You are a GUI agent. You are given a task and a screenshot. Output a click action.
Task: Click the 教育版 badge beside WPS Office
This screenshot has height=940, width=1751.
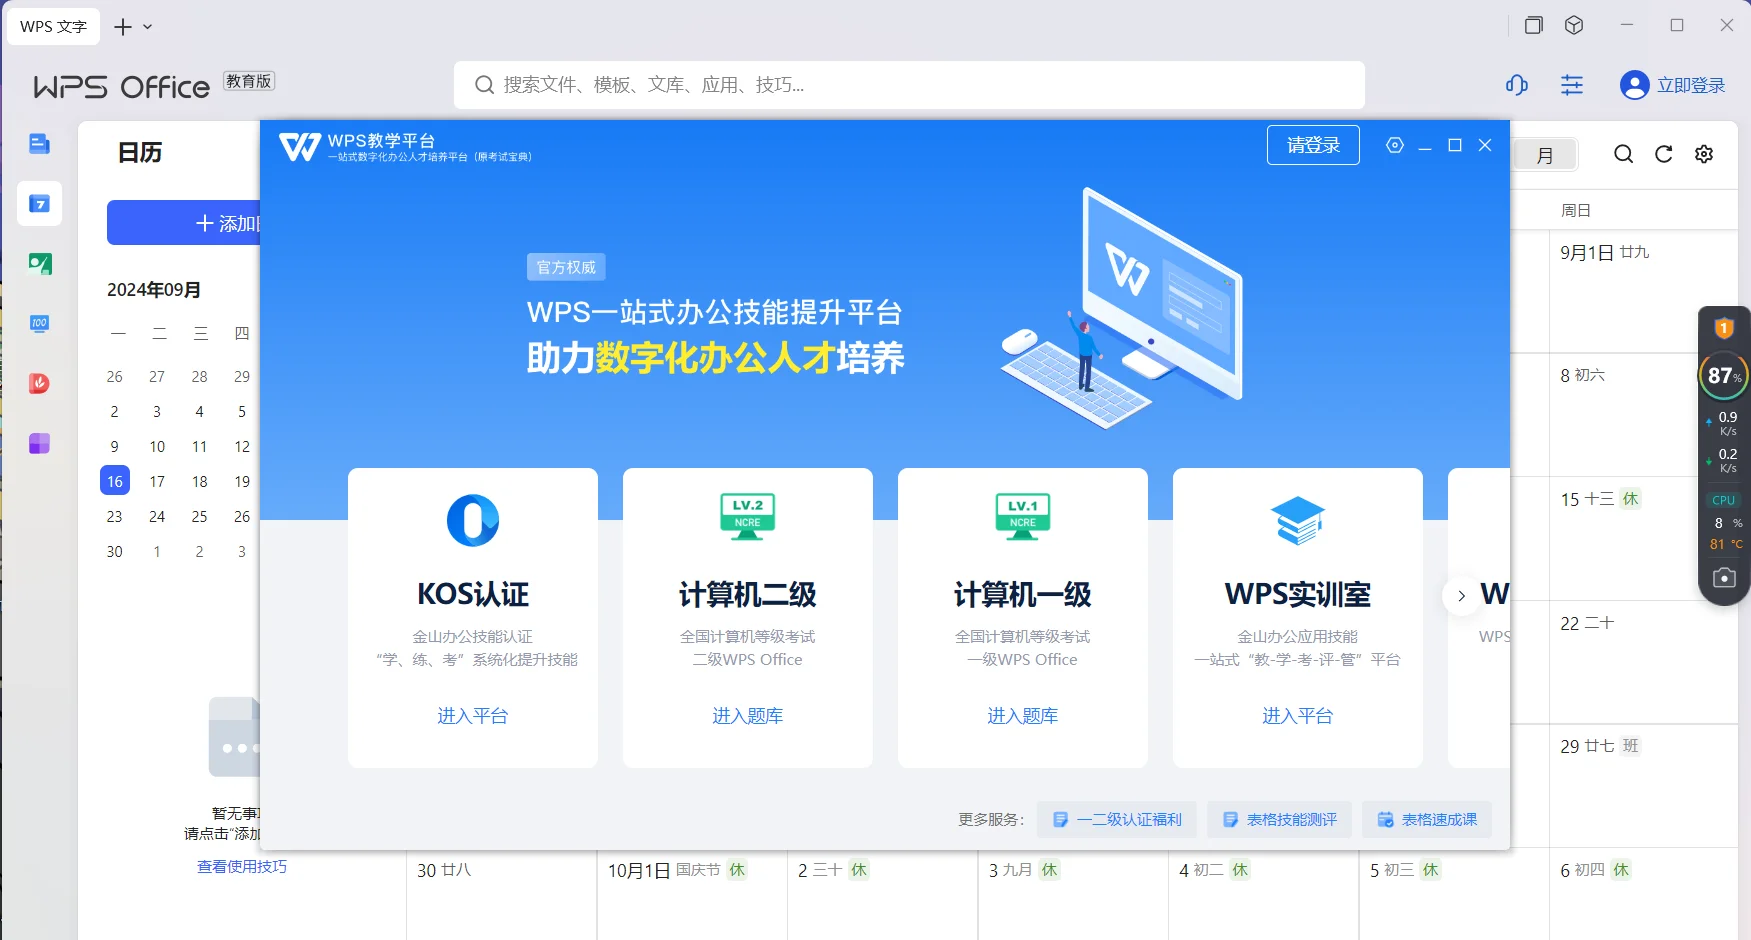click(x=249, y=81)
